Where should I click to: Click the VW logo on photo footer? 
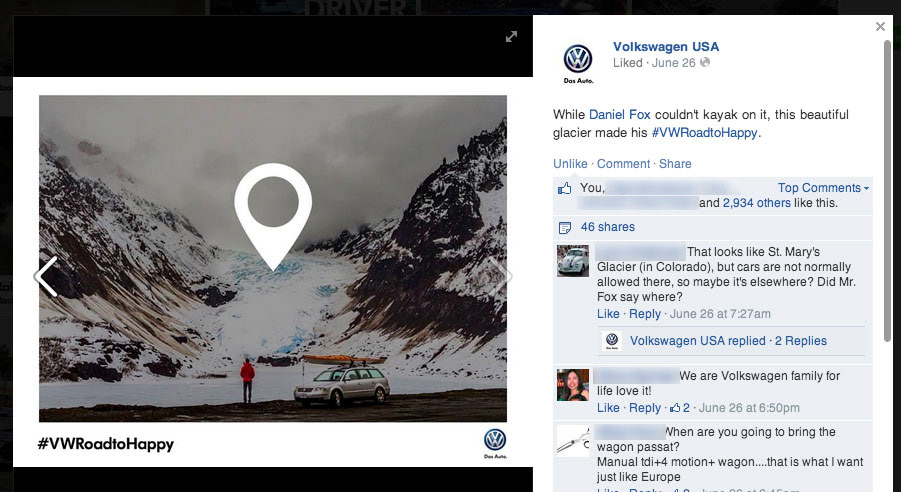tap(495, 443)
